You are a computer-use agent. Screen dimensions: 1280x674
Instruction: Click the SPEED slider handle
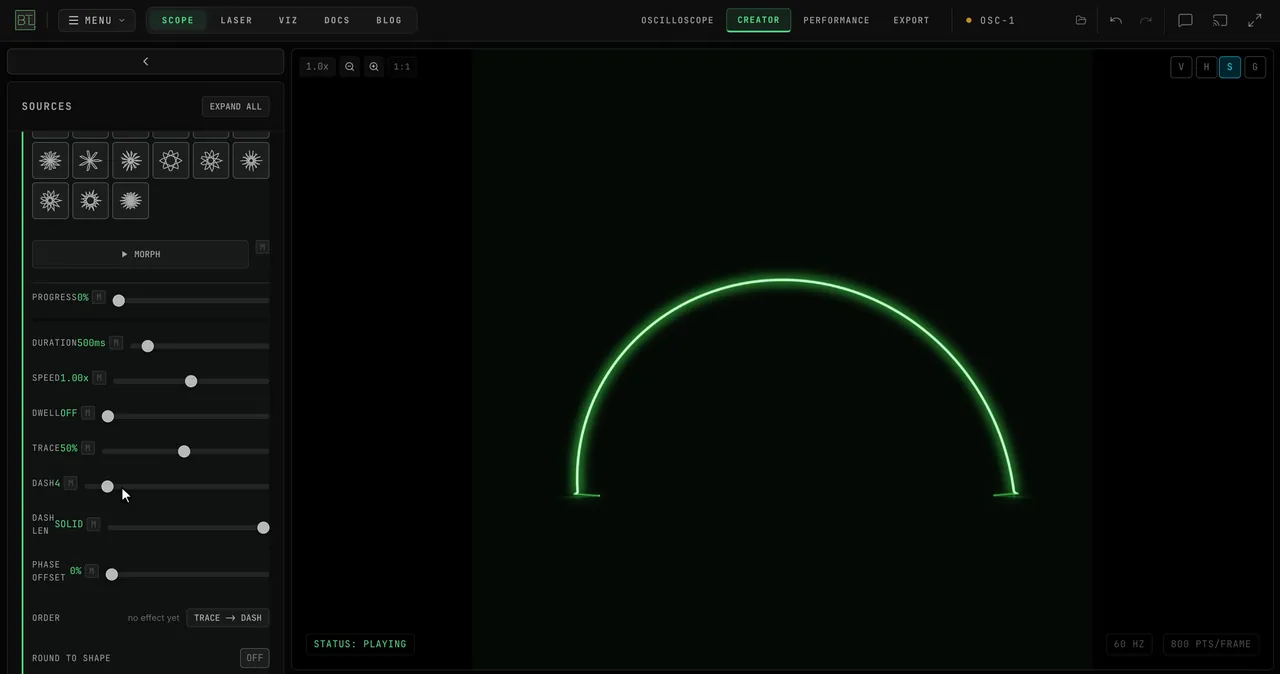(x=191, y=381)
